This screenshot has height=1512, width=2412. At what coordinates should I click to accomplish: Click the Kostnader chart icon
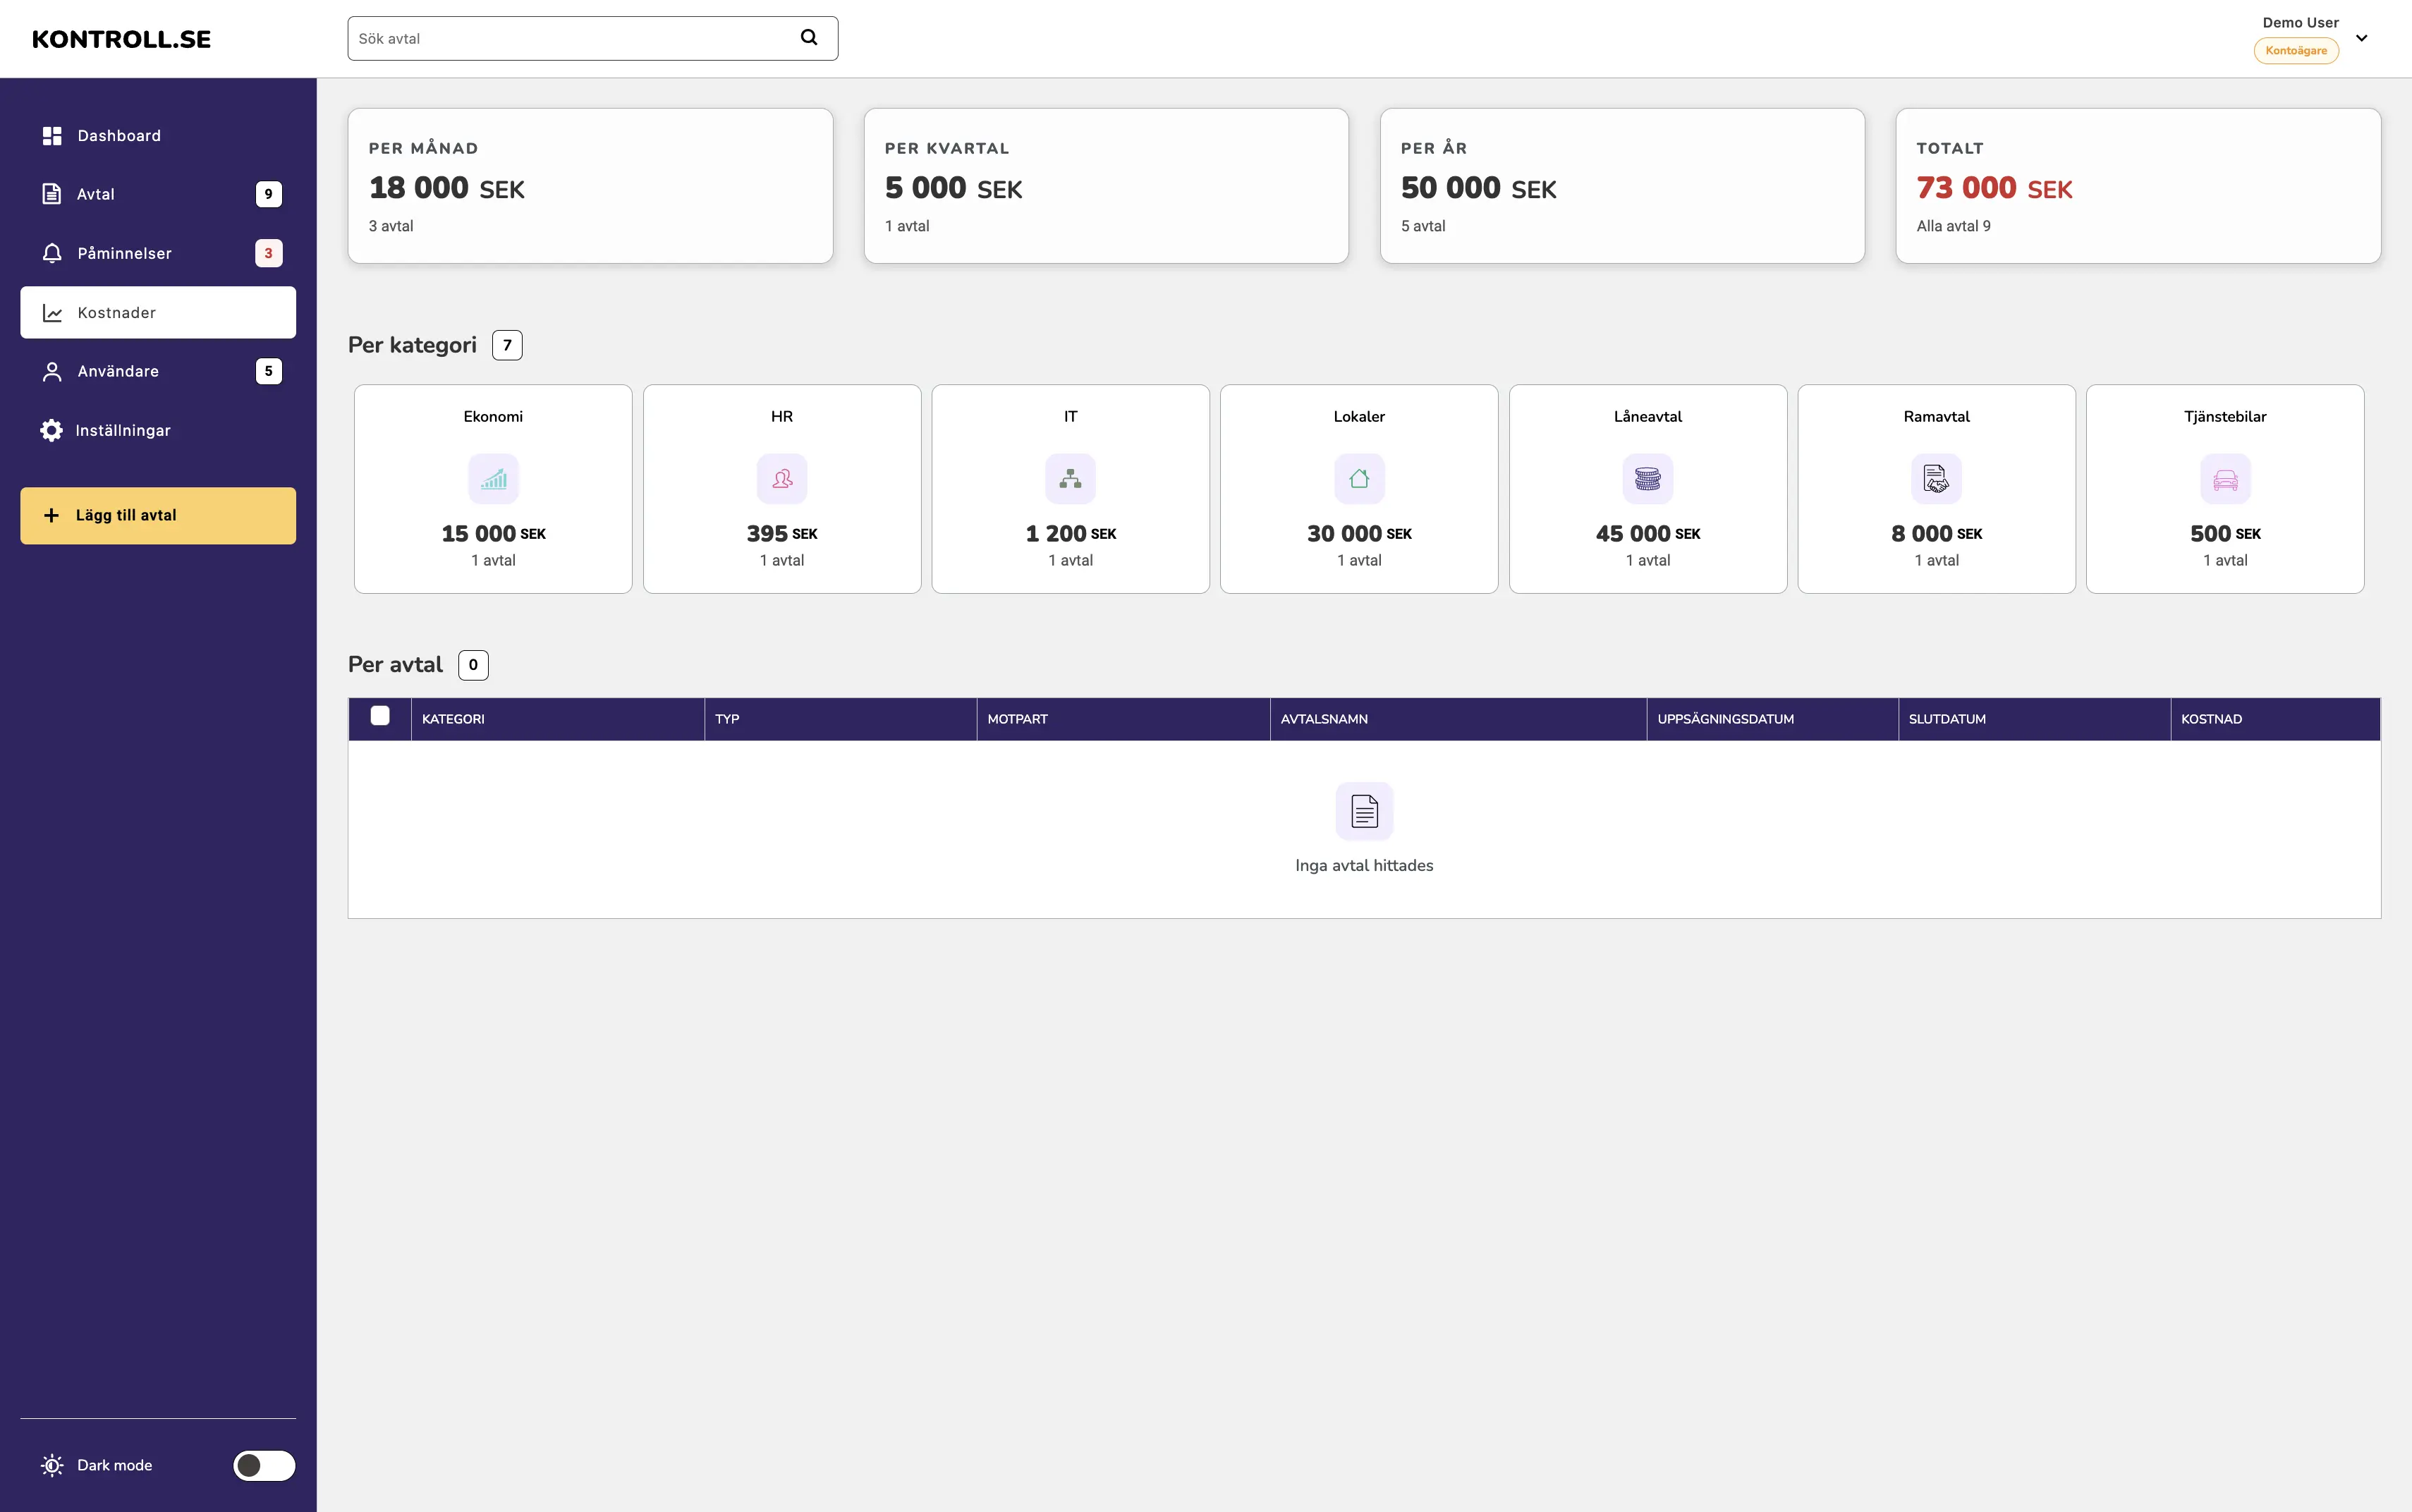point(52,313)
